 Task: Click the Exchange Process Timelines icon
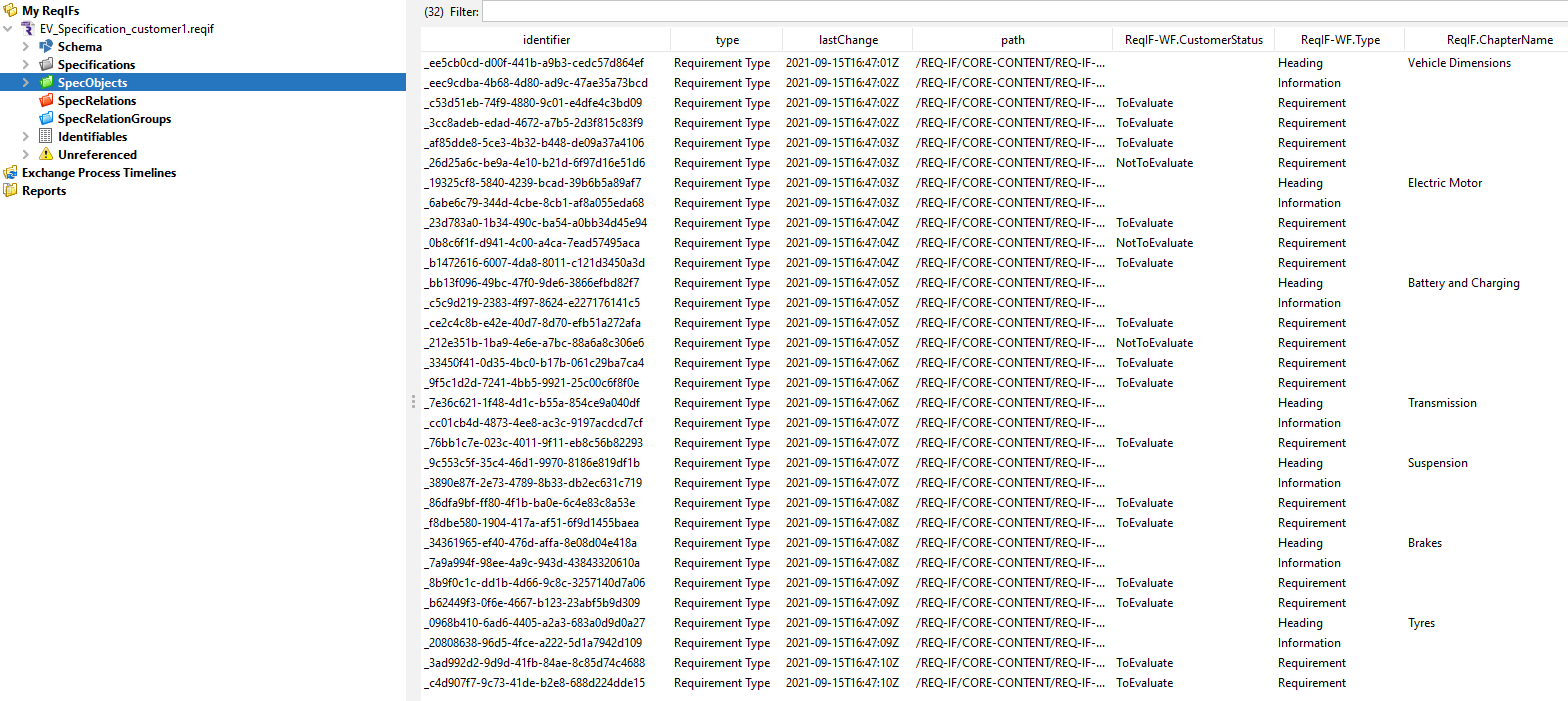point(11,173)
